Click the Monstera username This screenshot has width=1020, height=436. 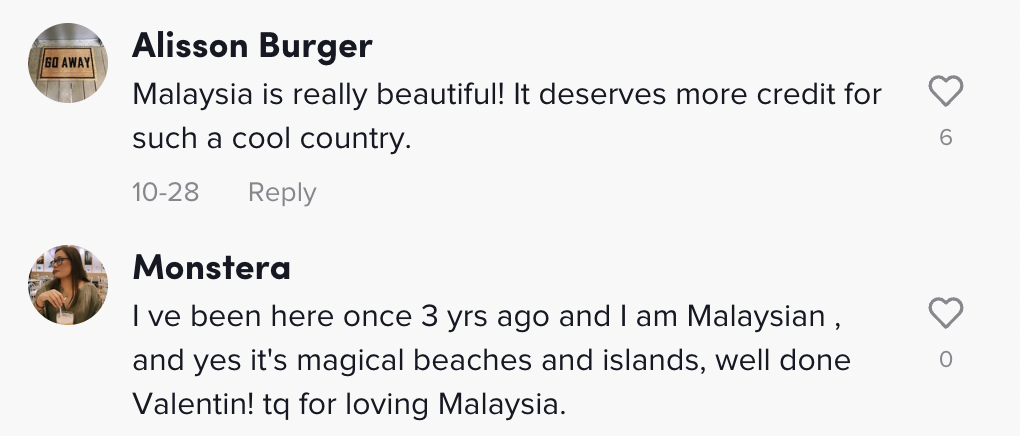(211, 267)
